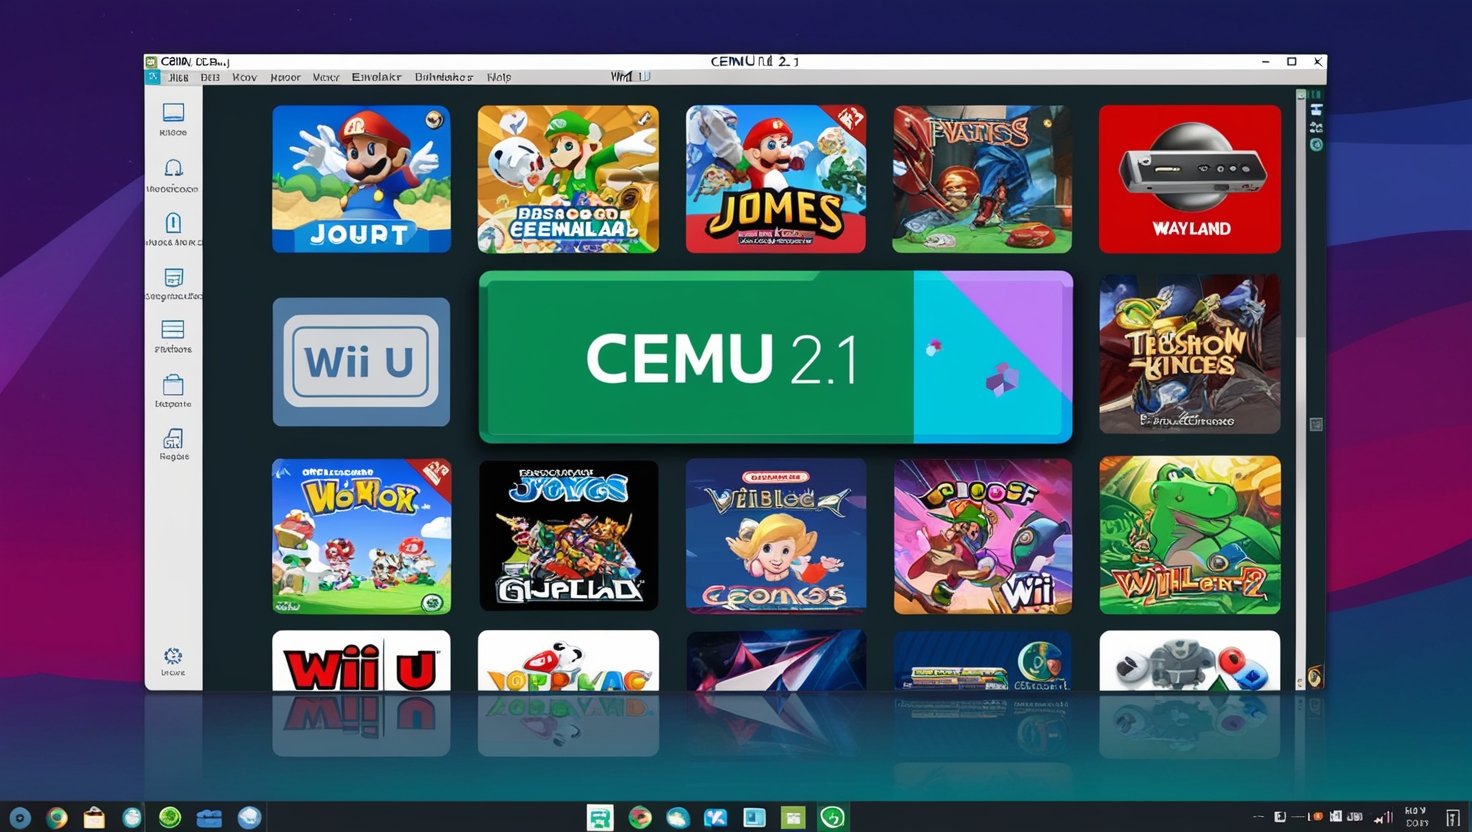Open the first text menu after the app icon
Image resolution: width=1472 pixels, height=832 pixels.
179,77
